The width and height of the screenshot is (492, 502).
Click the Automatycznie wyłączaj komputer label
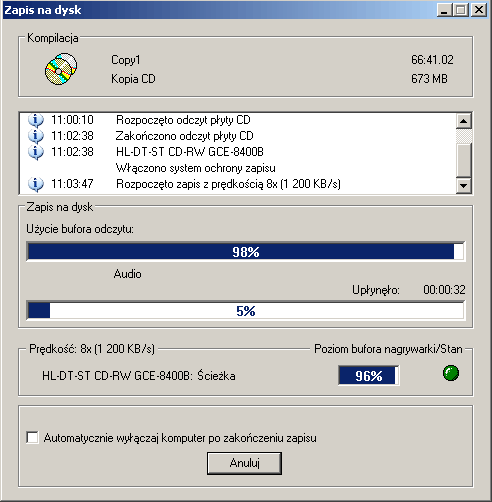click(x=180, y=438)
